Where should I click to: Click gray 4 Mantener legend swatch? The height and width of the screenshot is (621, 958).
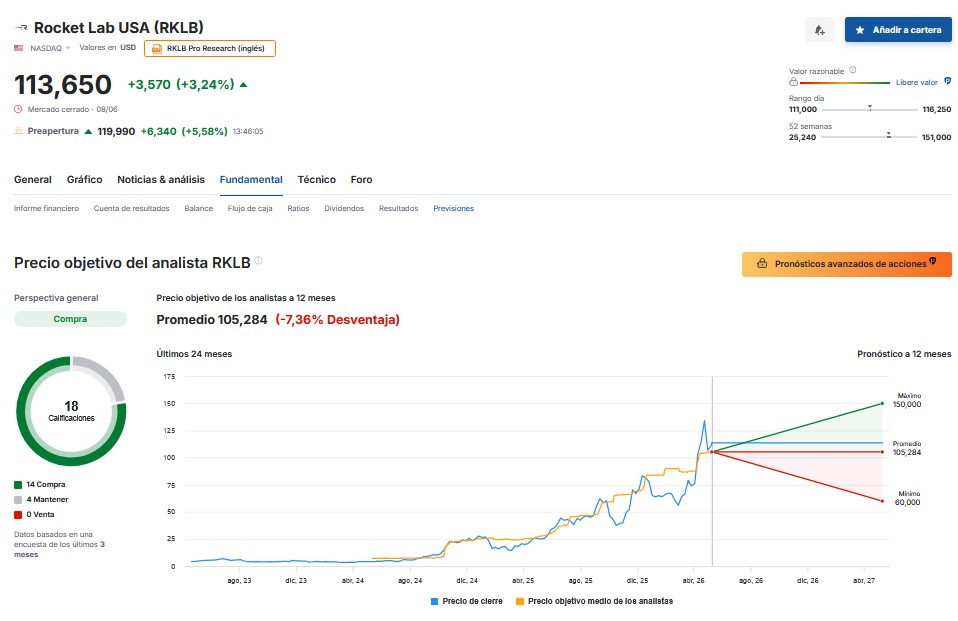click(x=18, y=500)
